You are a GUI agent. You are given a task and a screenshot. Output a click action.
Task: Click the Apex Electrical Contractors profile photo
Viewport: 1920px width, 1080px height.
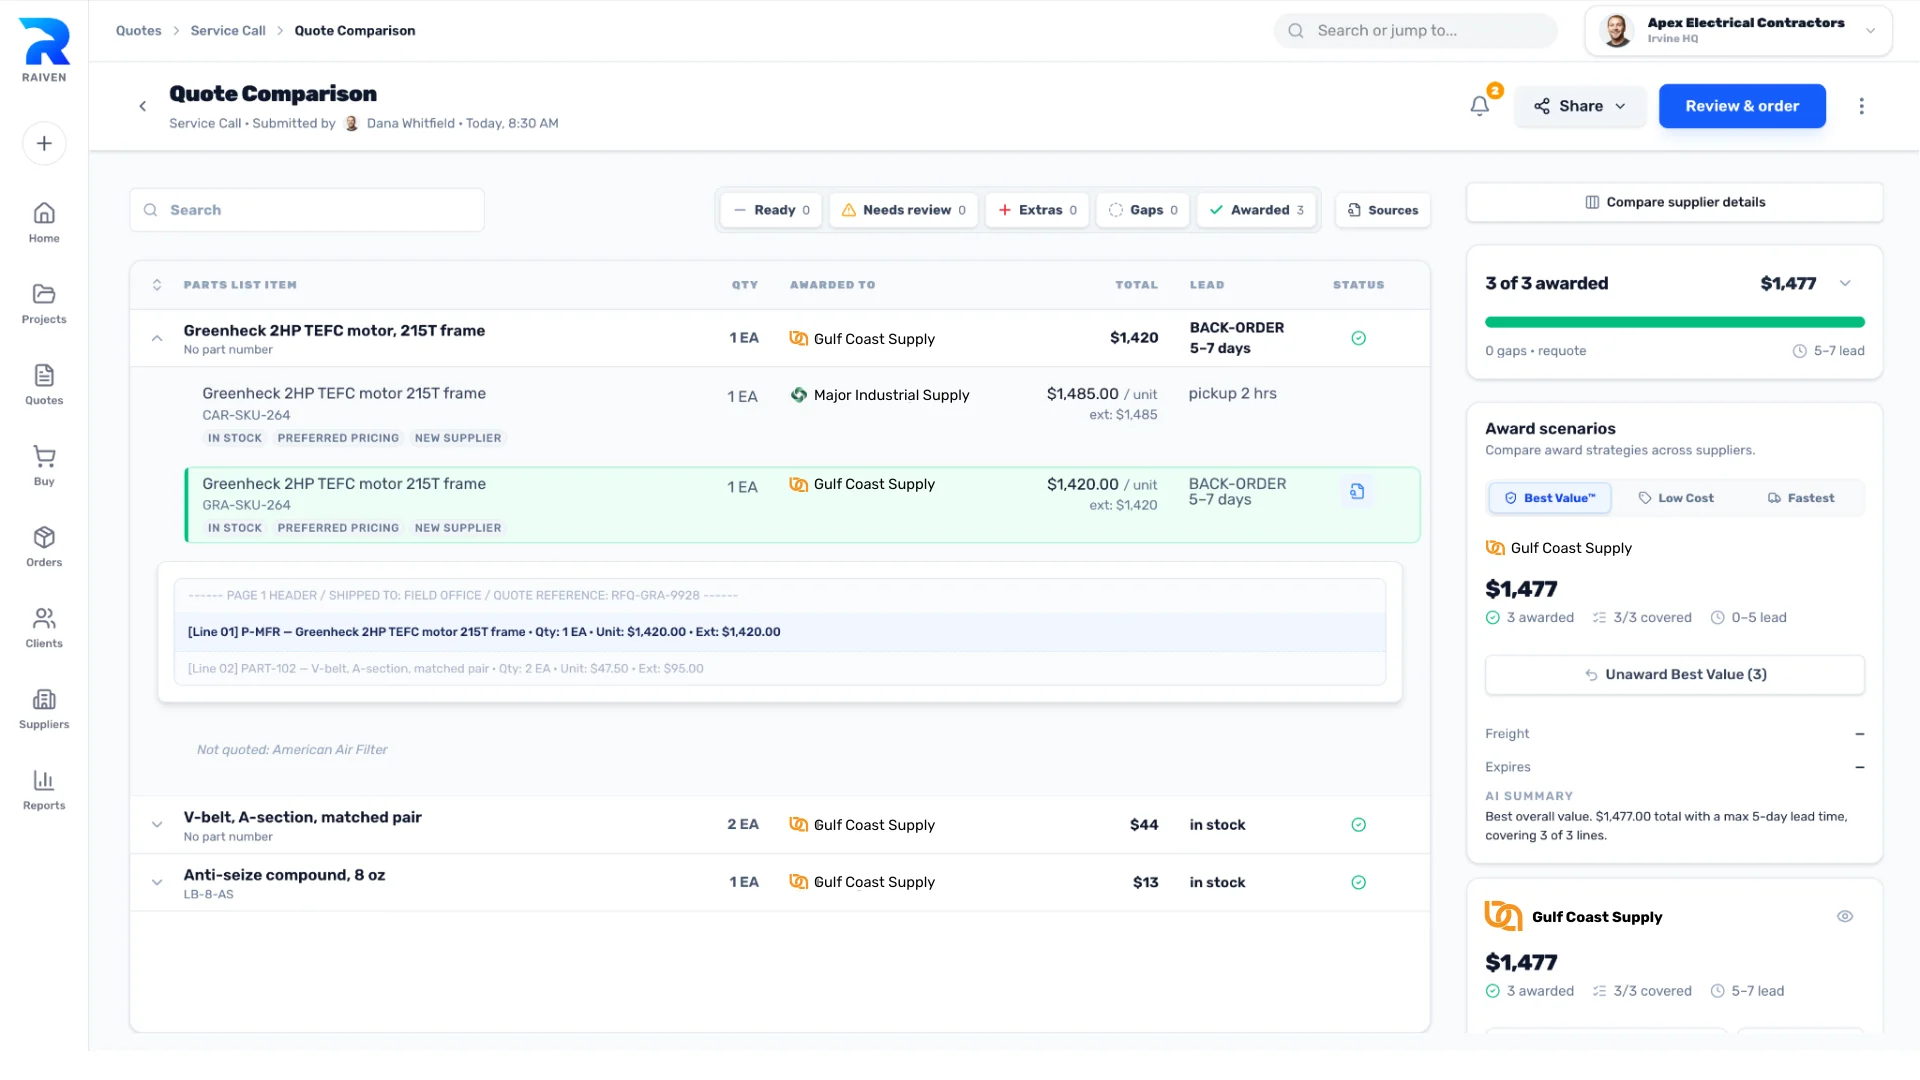[x=1616, y=31]
